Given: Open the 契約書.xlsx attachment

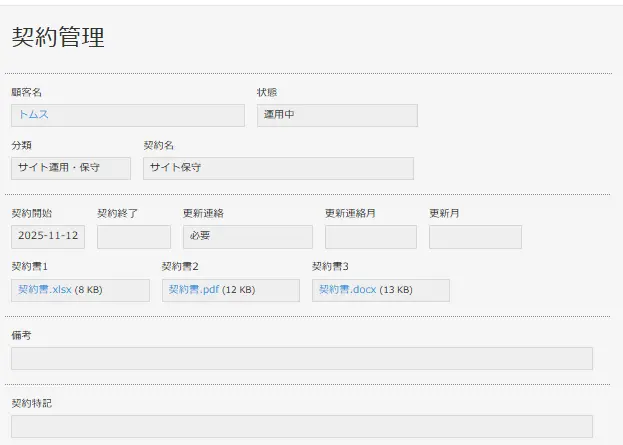Looking at the screenshot, I should tap(45, 290).
